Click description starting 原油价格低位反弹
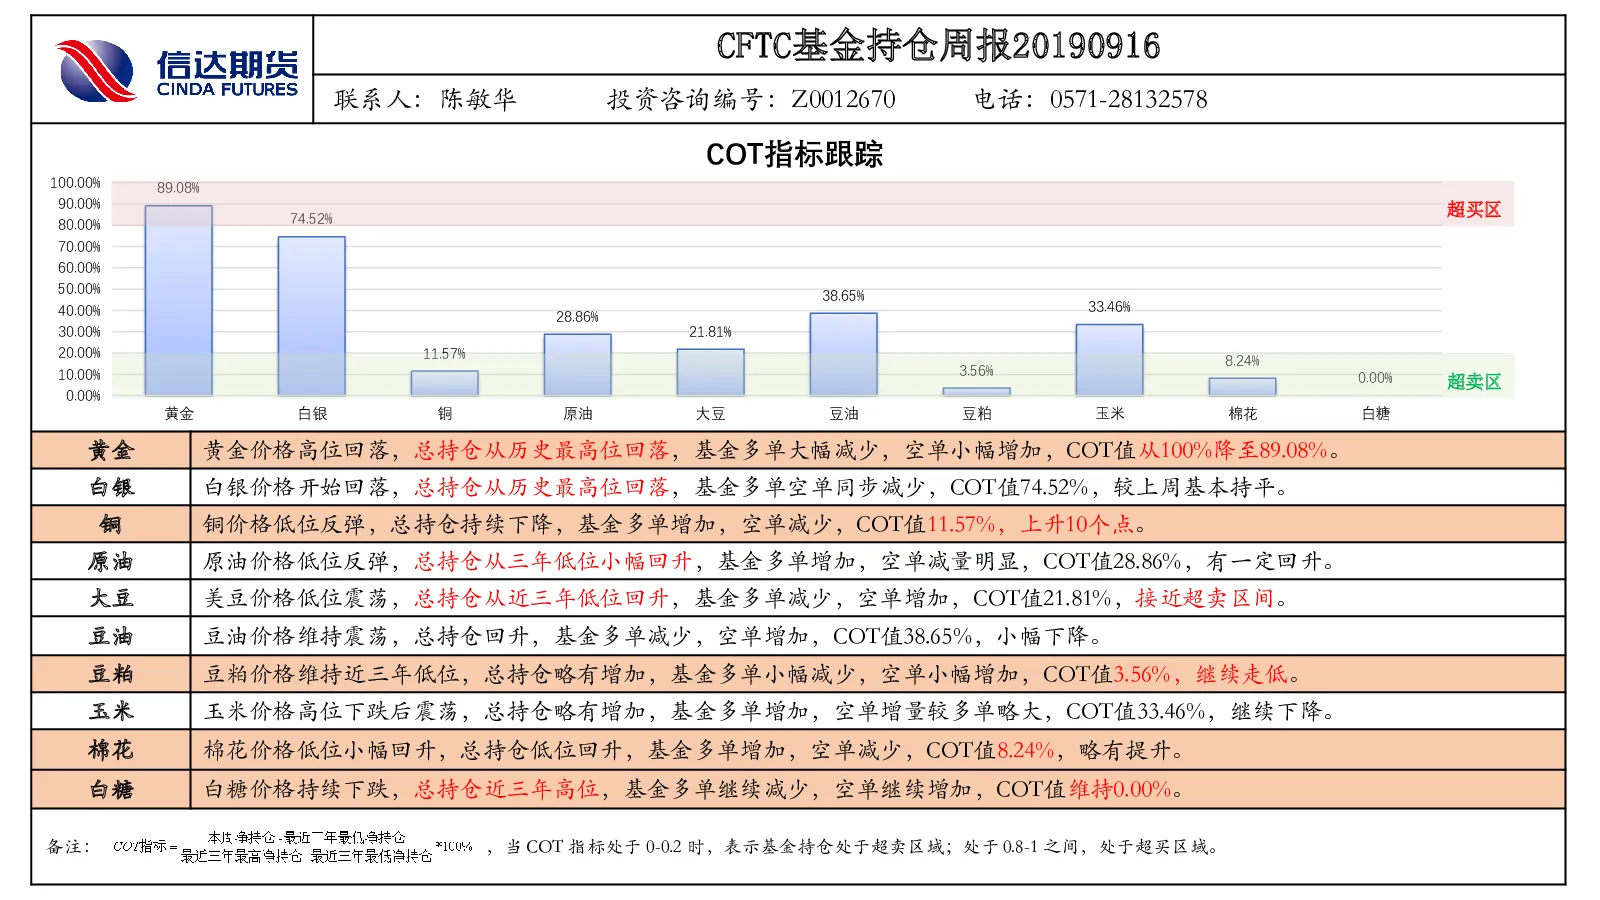The height and width of the screenshot is (900, 1600). point(771,561)
